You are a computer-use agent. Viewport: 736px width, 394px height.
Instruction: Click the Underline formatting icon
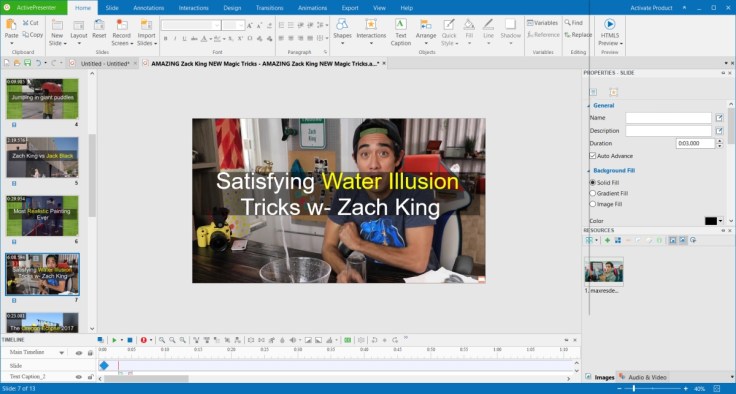[x=184, y=39]
